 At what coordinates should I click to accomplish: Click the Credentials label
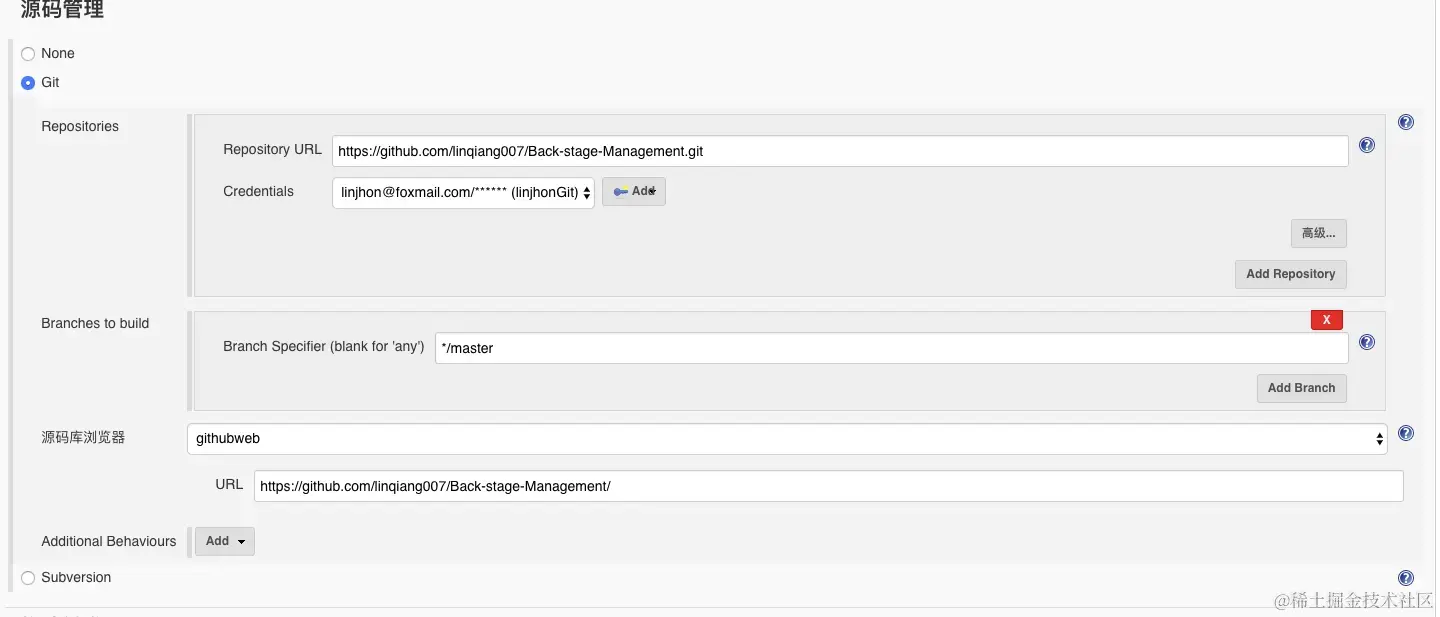[258, 192]
